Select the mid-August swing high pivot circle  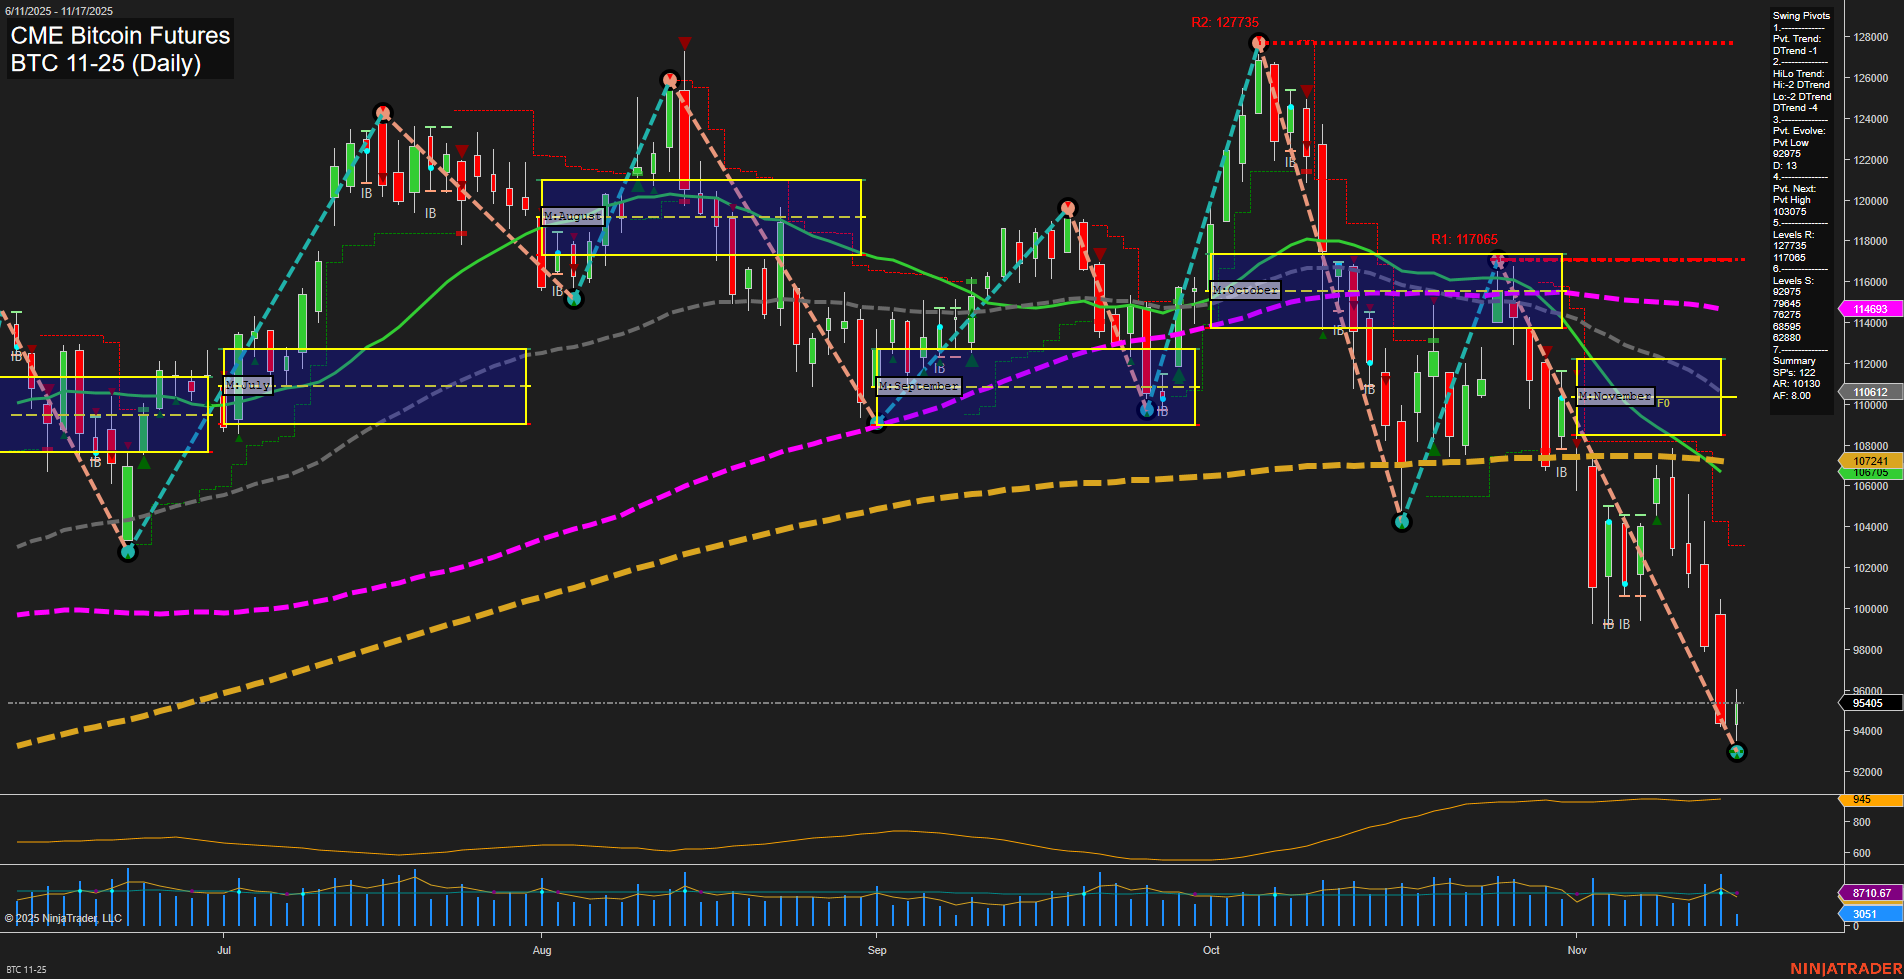click(669, 79)
